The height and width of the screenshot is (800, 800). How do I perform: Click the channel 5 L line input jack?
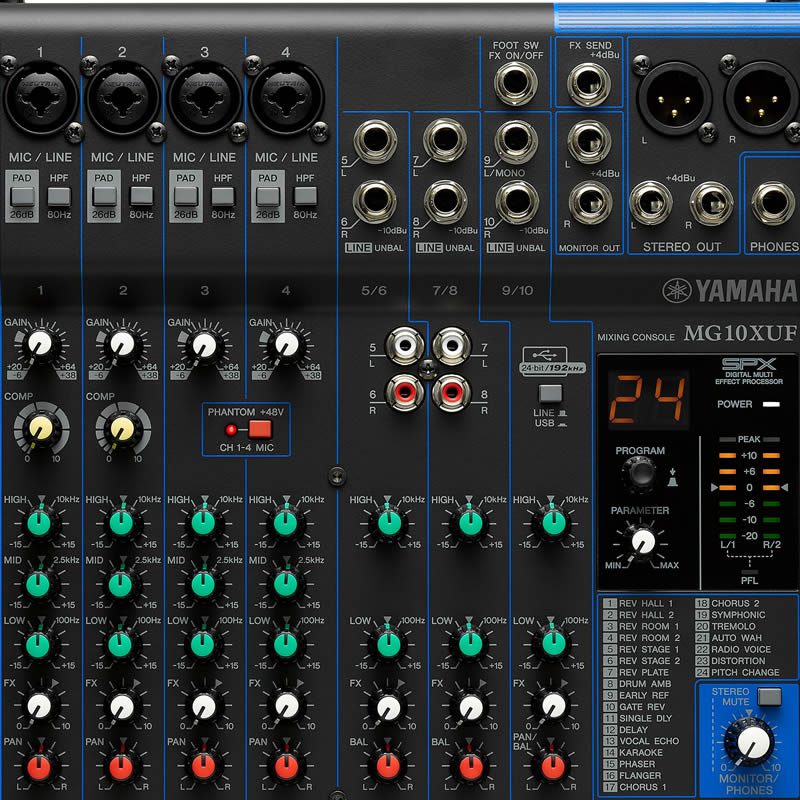tap(375, 141)
